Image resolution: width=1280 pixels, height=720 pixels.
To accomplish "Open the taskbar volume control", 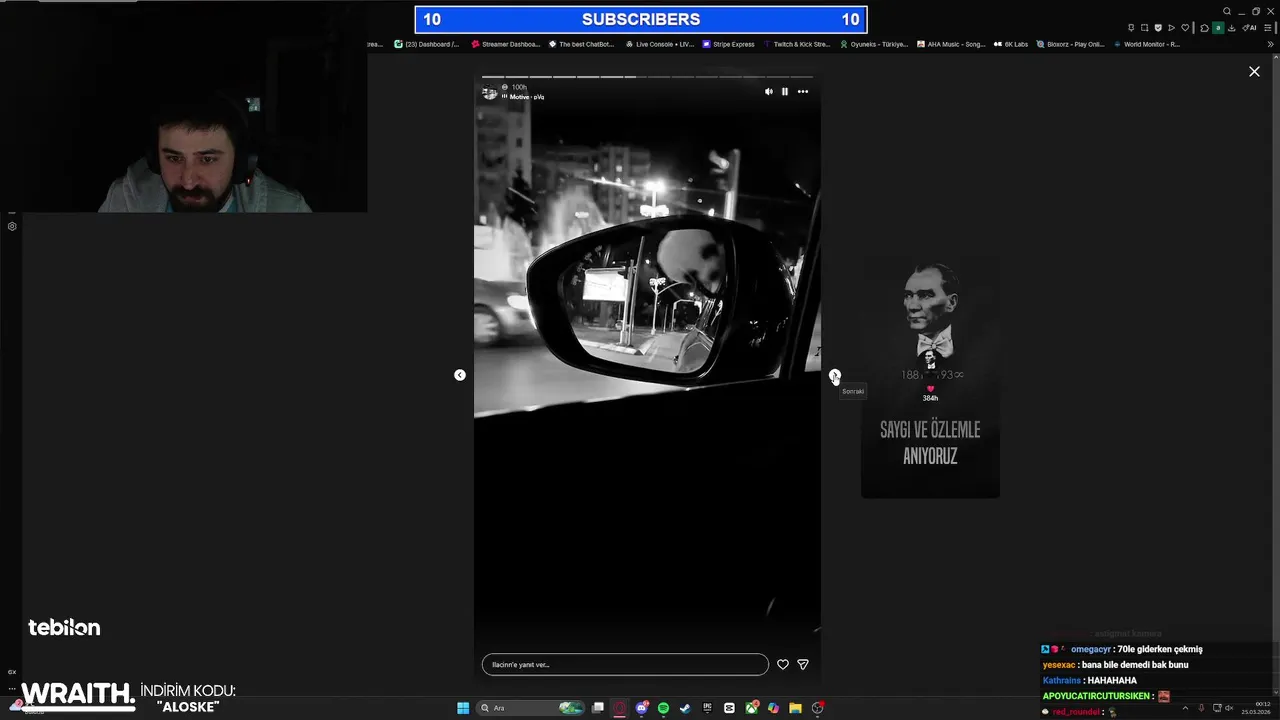I will [x=1229, y=708].
